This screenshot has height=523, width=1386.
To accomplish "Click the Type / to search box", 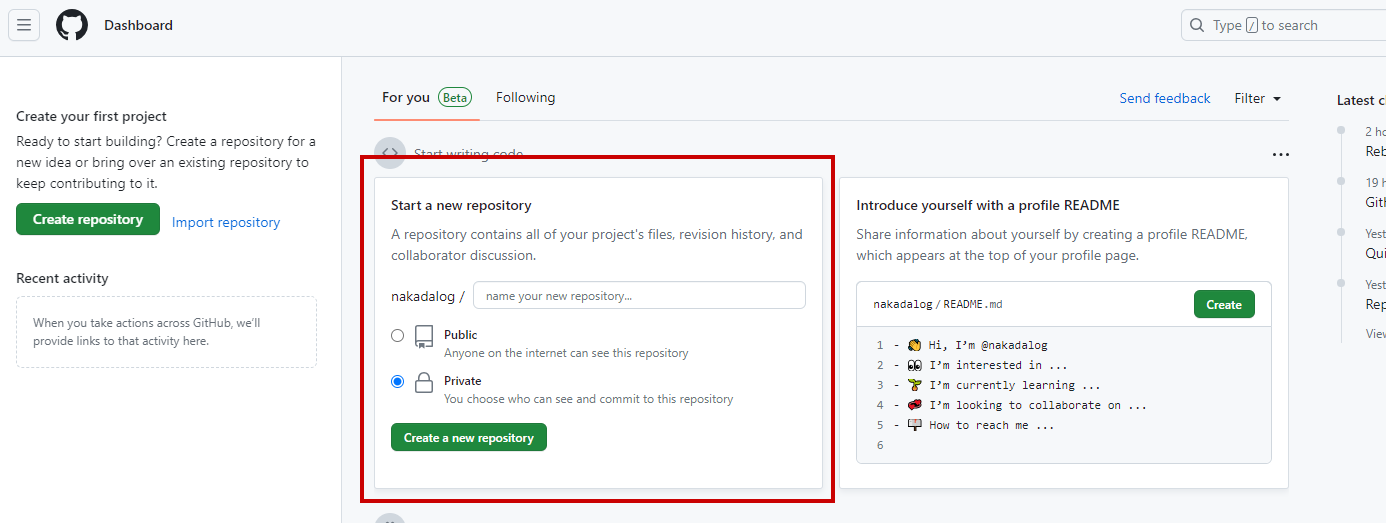I will (x=1290, y=25).
